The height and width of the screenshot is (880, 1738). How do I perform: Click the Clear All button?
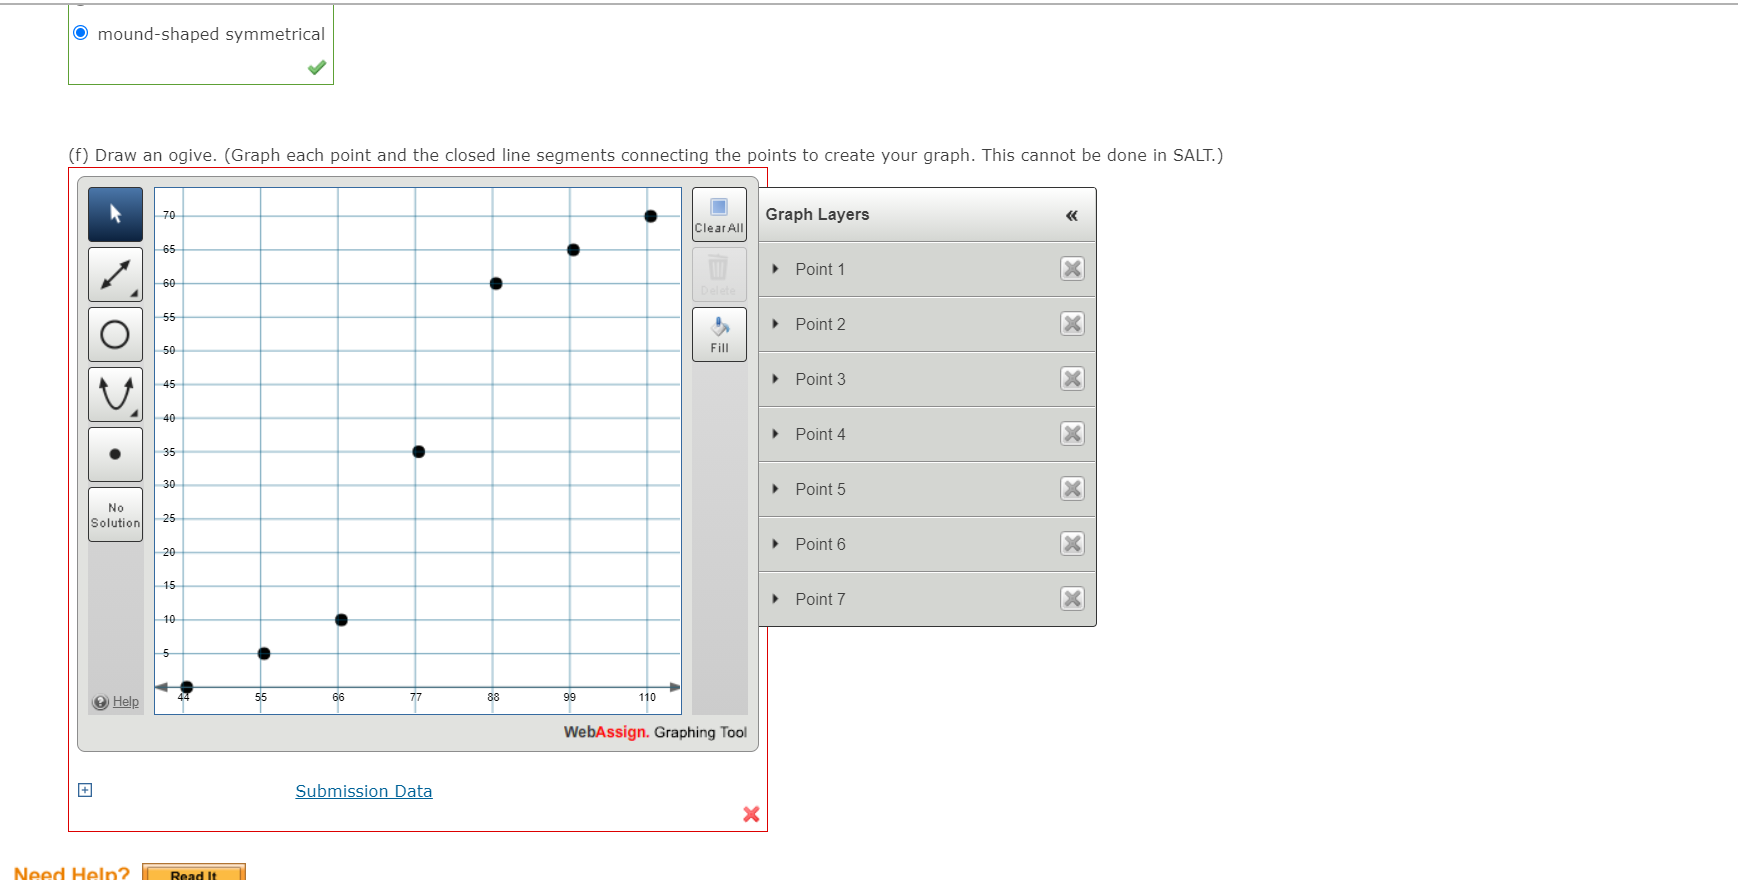[x=719, y=214]
